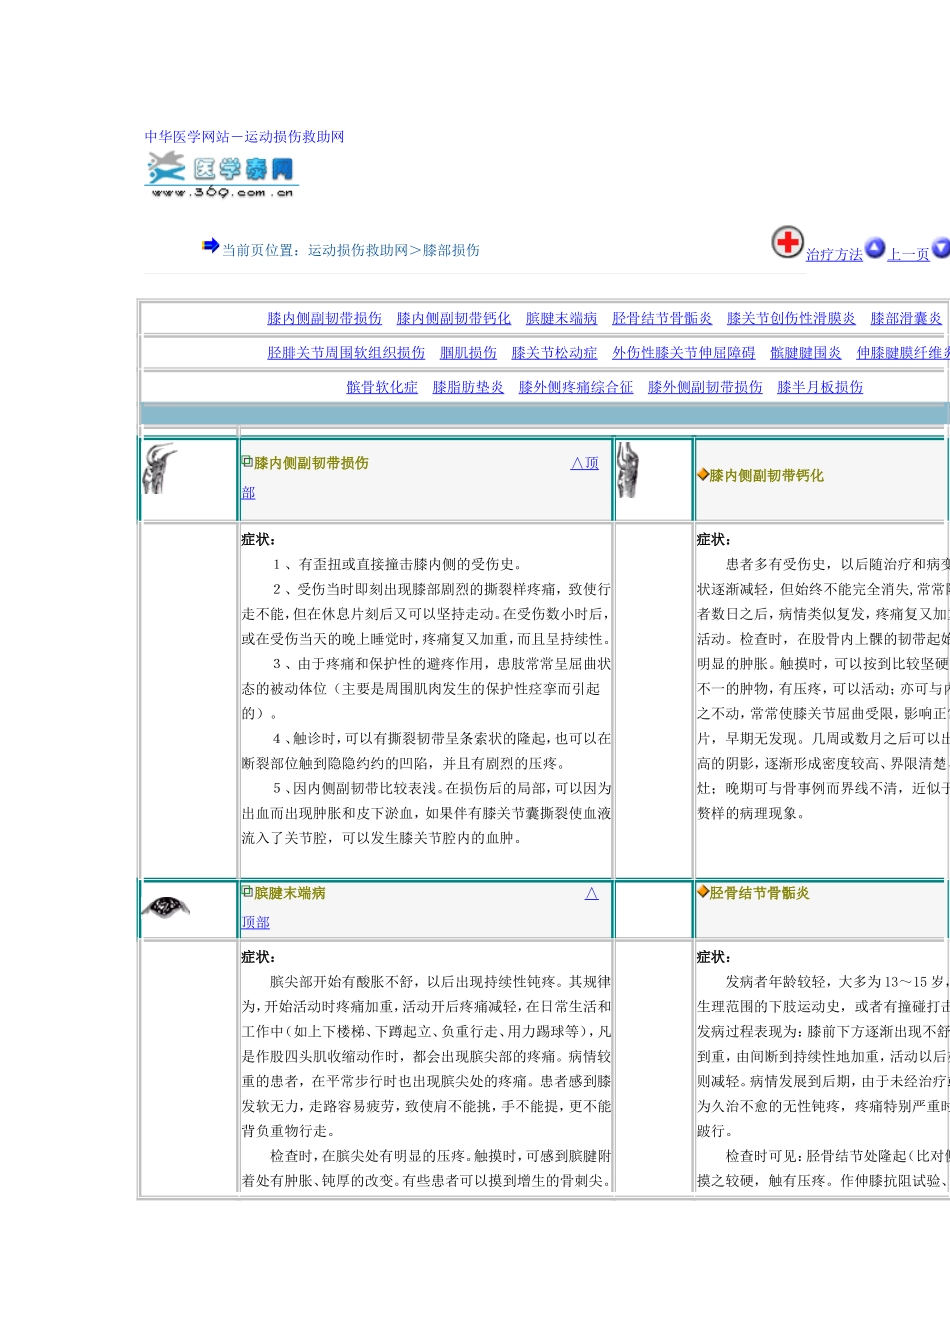Screen dimensions: 950x1344
Task: Open knee thumbnail beside 膝内侧副韧带损伤
Action: 160,470
